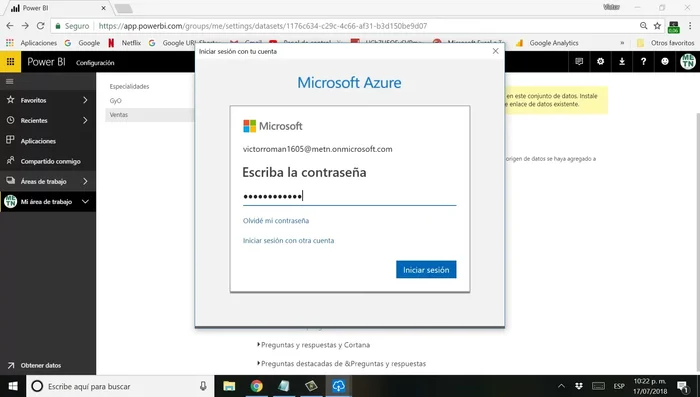Open the cloud upload app in the taskbar
Image resolution: width=700 pixels, height=397 pixels.
[x=338, y=386]
